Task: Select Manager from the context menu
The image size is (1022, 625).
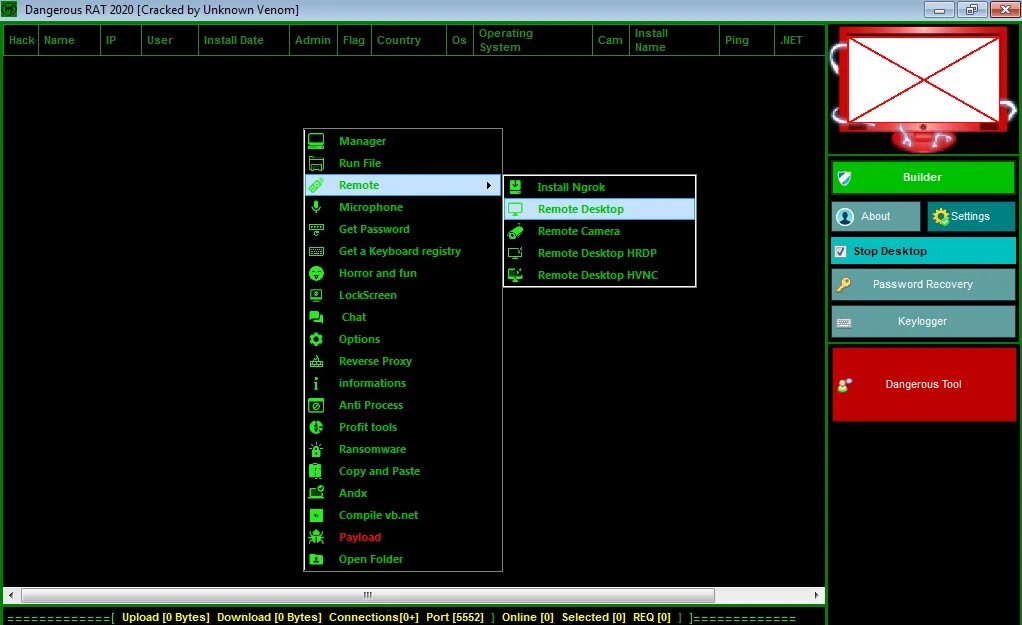Action: tap(403, 141)
